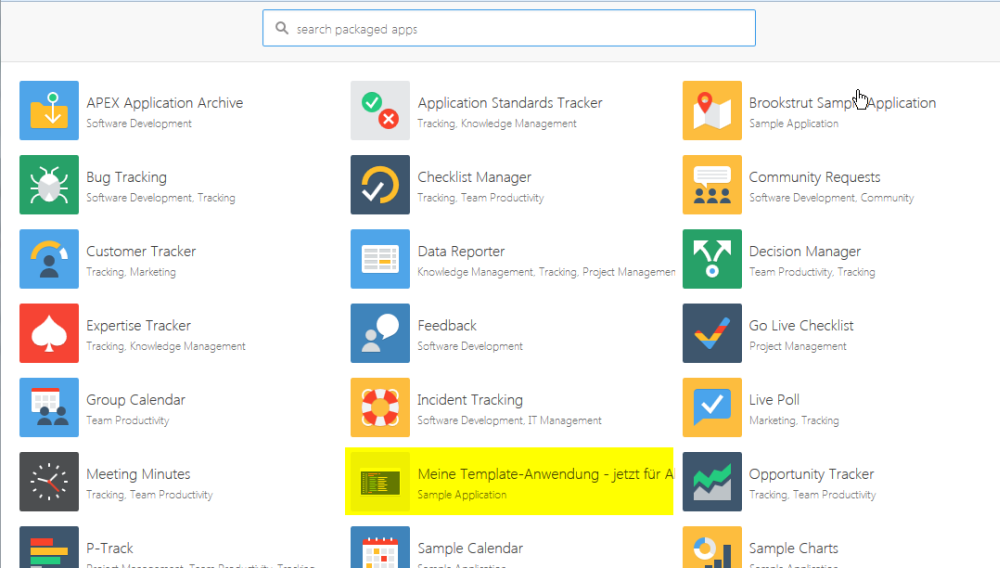
Task: Click 'Knowledge Management, Tracking, Project' category text
Action: pyautogui.click(x=546, y=272)
